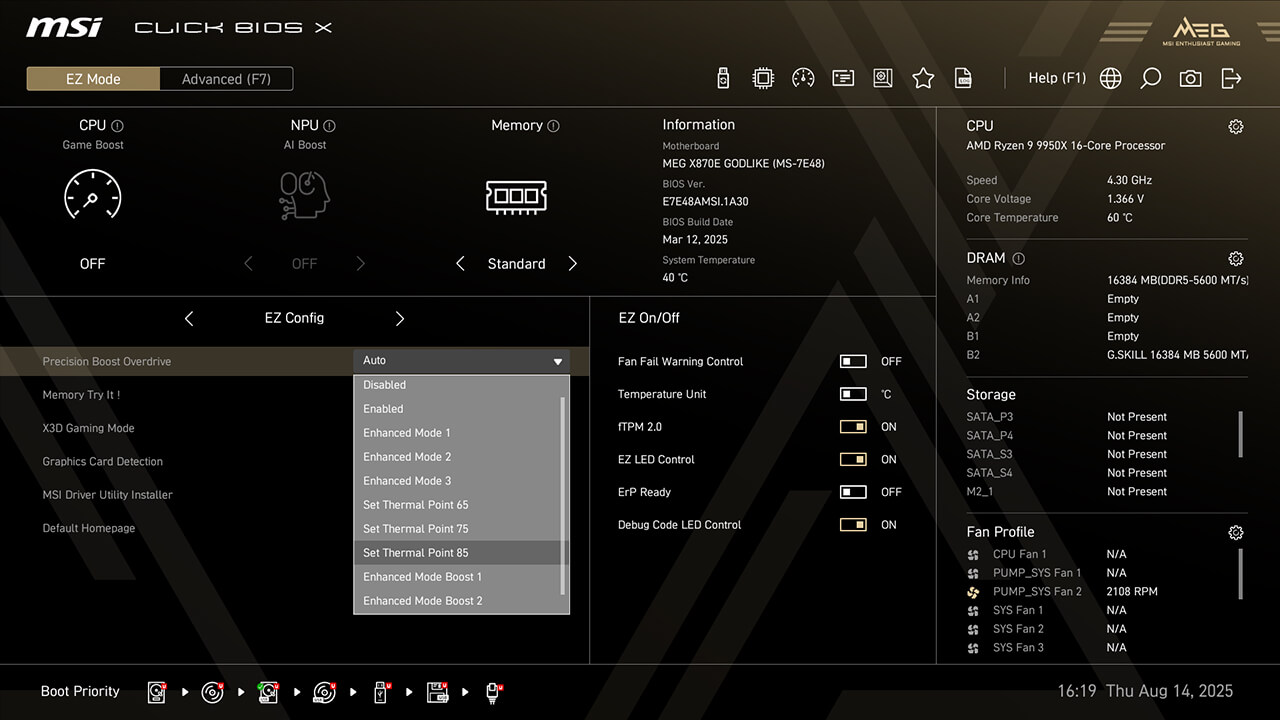Open Help (F1)
The height and width of the screenshot is (720, 1280).
1057,78
